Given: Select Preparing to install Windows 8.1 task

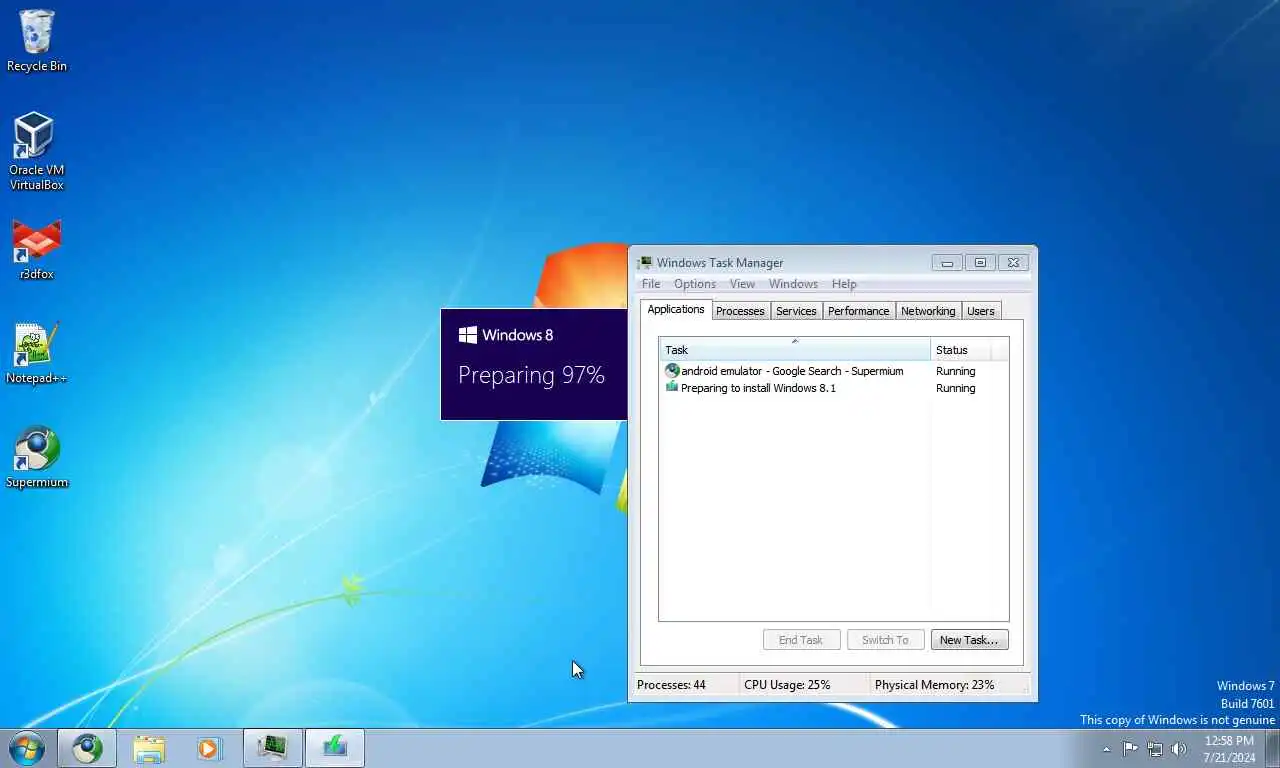Looking at the screenshot, I should (x=833, y=388).
